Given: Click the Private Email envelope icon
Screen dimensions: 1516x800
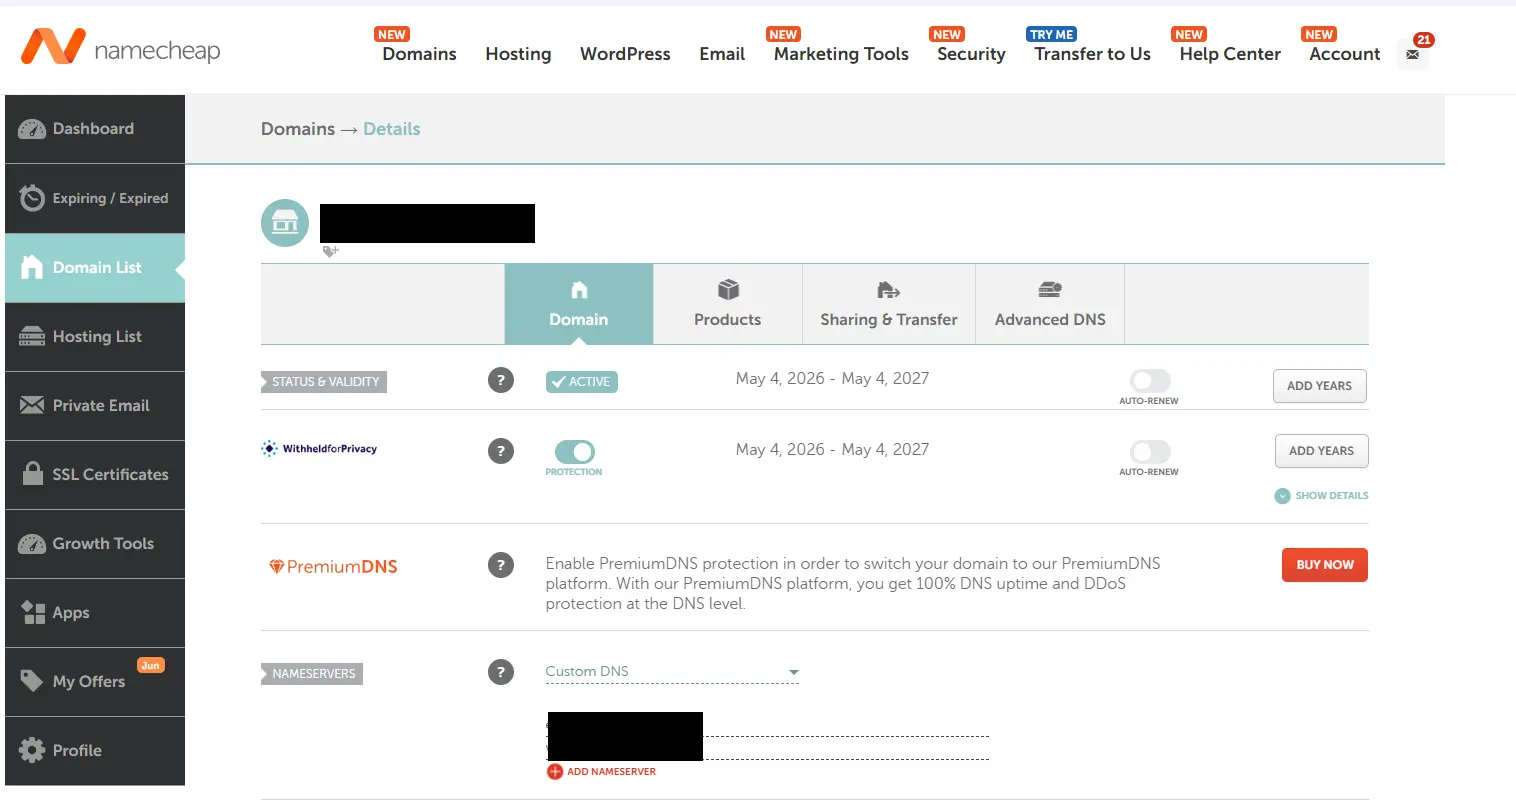Looking at the screenshot, I should pos(32,405).
